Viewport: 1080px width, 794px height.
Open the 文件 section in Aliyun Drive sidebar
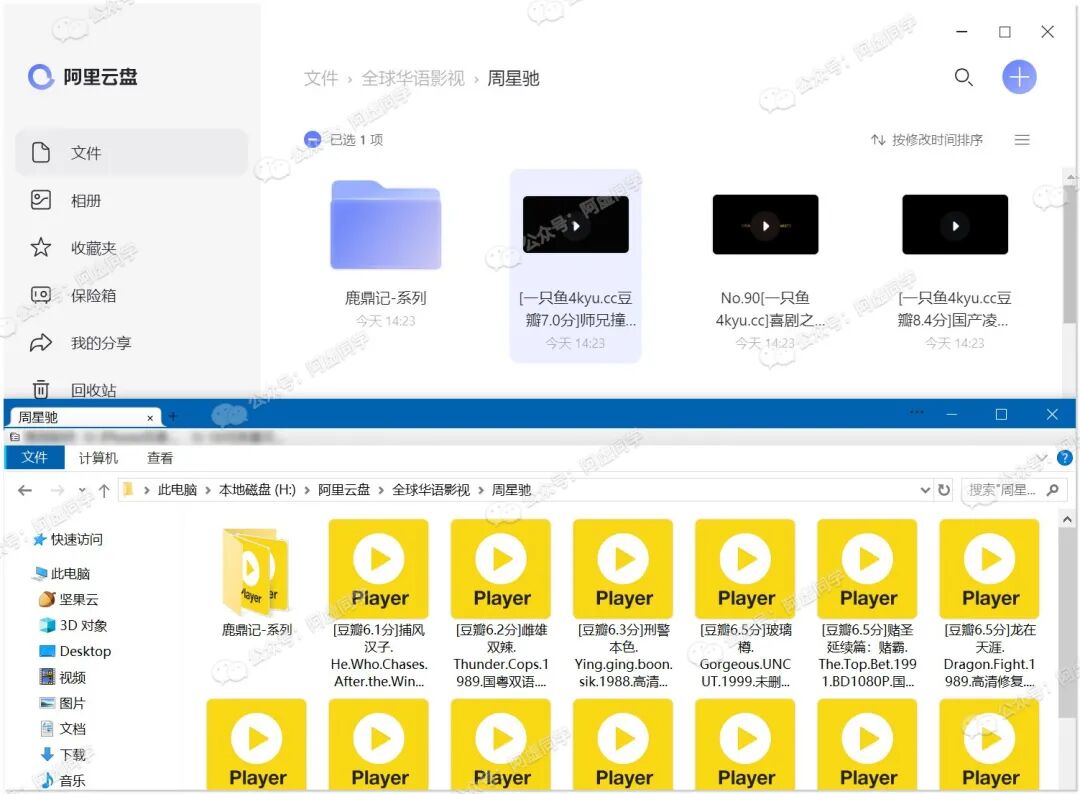coord(131,152)
